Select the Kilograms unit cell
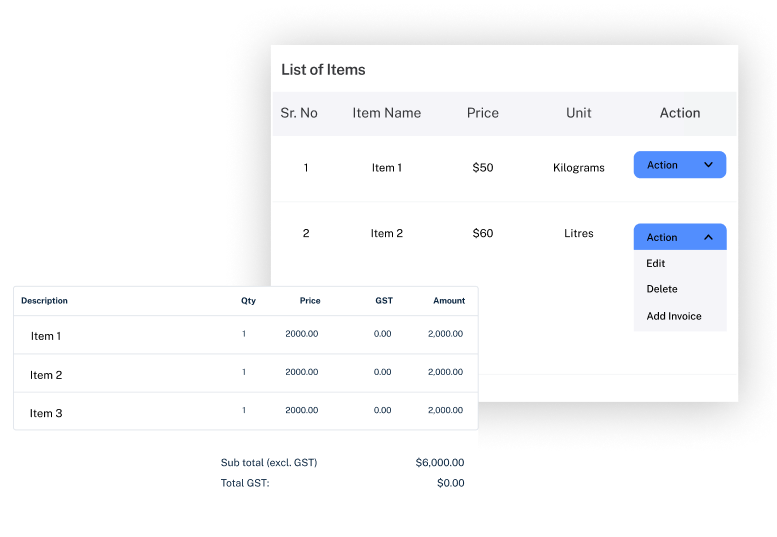Screen dimensions: 777x537 (x=579, y=168)
